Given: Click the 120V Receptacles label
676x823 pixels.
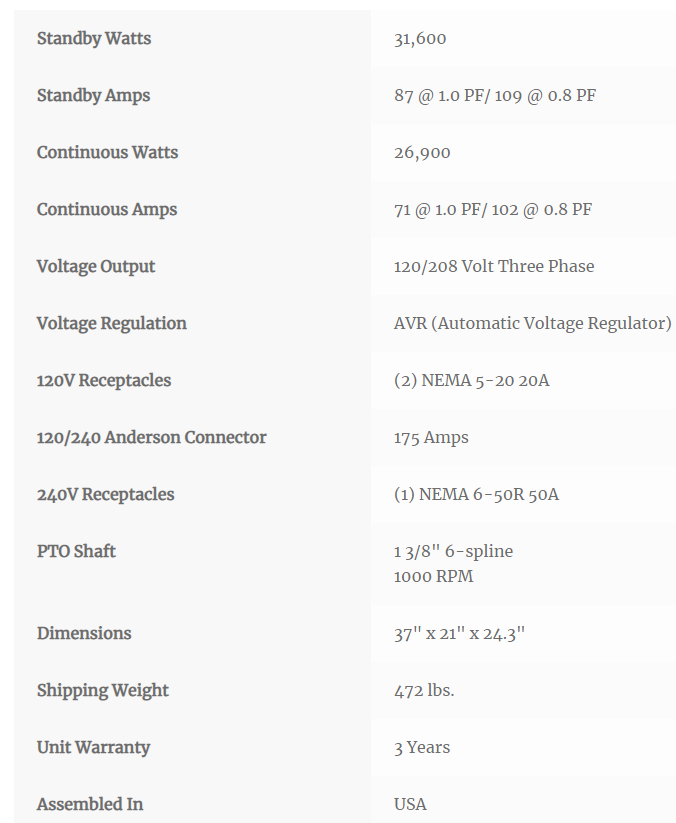Looking at the screenshot, I should [103, 381].
